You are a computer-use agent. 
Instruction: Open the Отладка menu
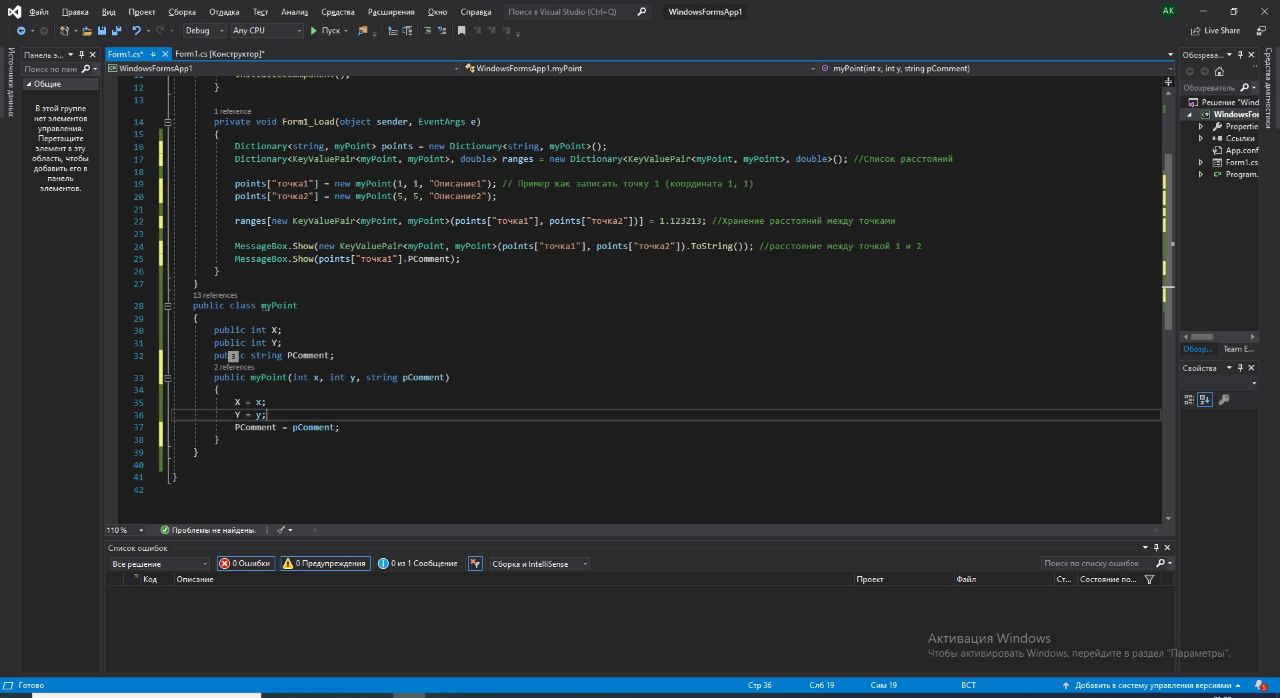click(224, 12)
